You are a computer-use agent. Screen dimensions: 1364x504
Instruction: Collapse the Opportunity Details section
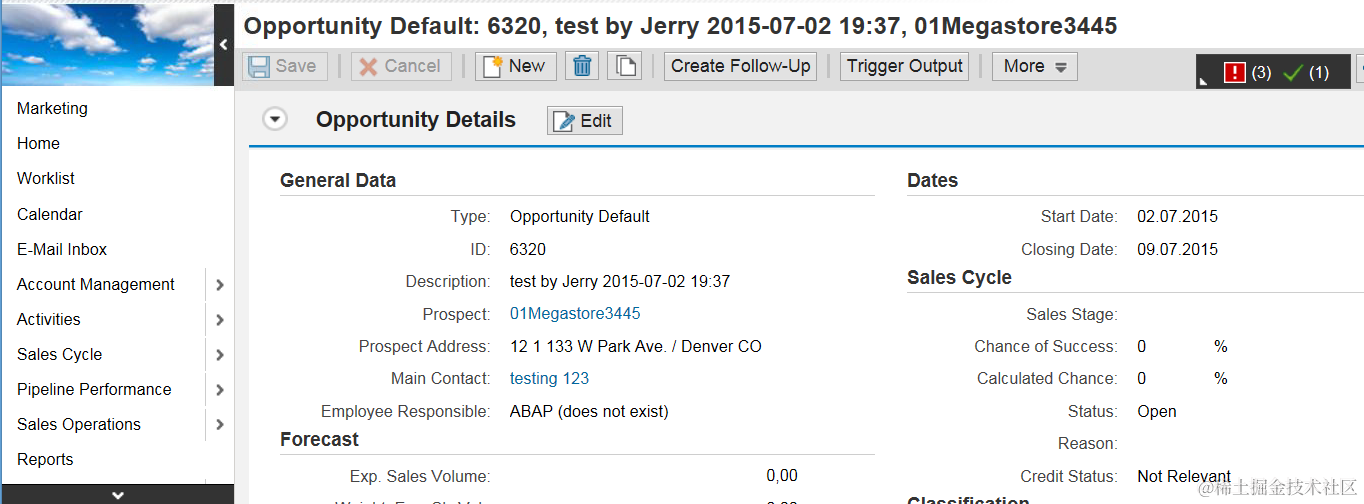tap(275, 120)
